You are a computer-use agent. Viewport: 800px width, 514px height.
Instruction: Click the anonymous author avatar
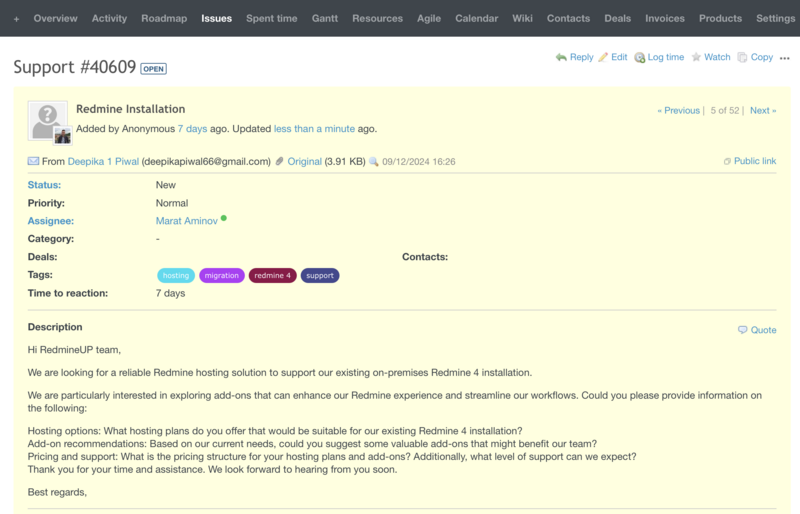pyautogui.click(x=47, y=119)
